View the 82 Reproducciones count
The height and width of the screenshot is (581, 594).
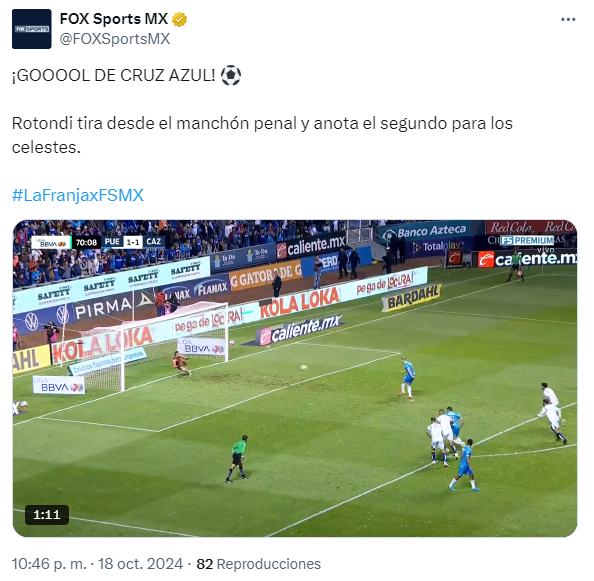click(258, 564)
